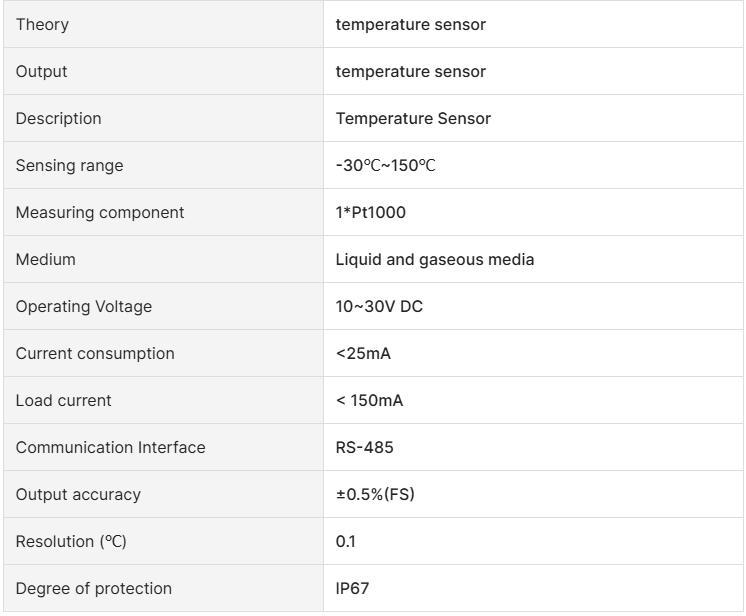The width and height of the screenshot is (746, 616).
Task: Click the "Theory" row label
Action: (x=42, y=24)
